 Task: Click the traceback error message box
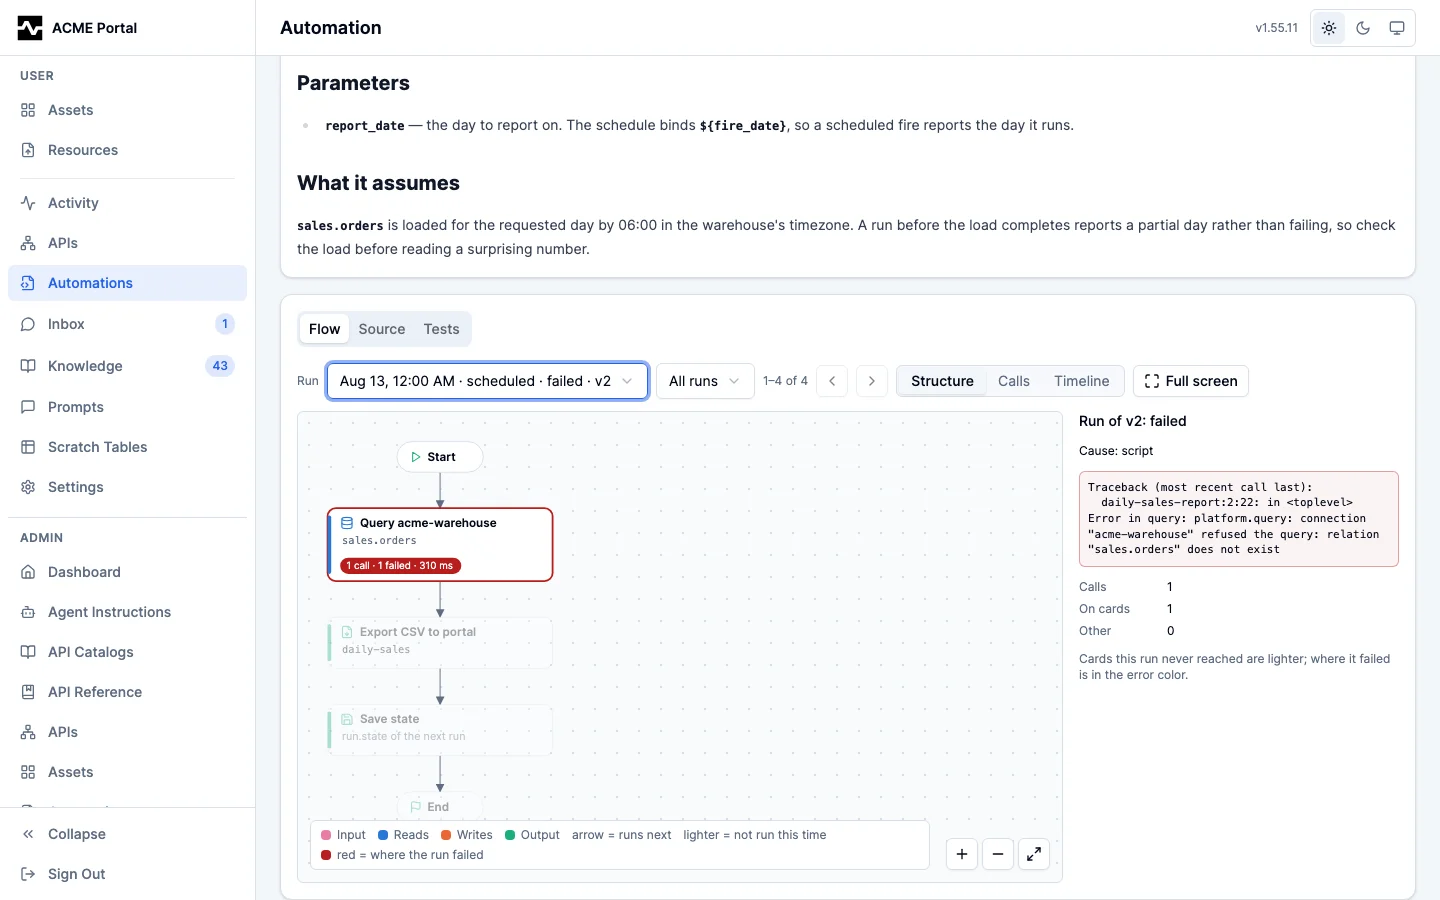[1239, 519]
